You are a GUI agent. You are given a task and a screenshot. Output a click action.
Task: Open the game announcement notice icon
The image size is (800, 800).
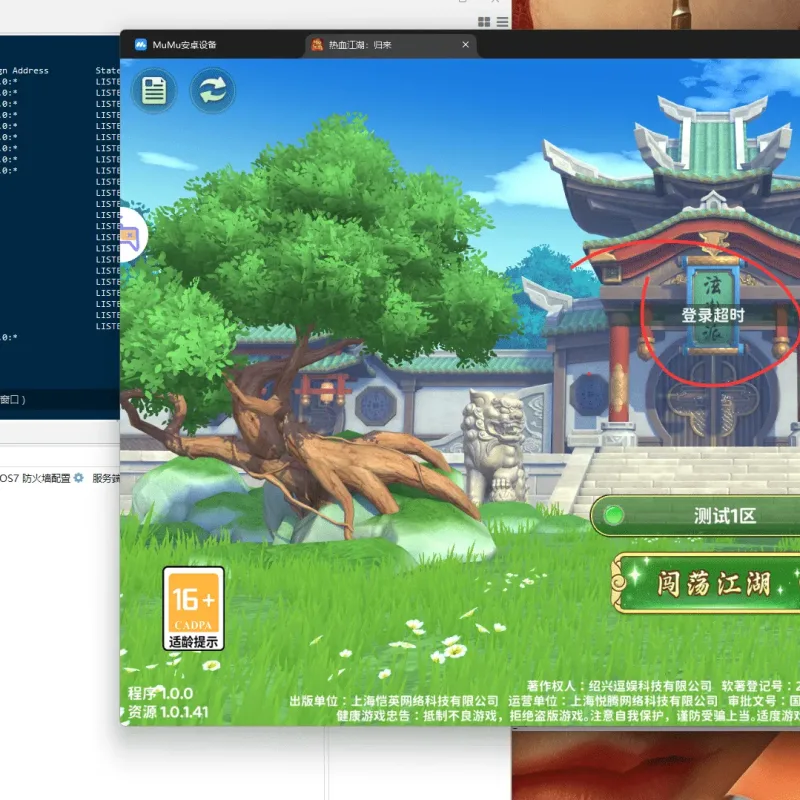154,90
